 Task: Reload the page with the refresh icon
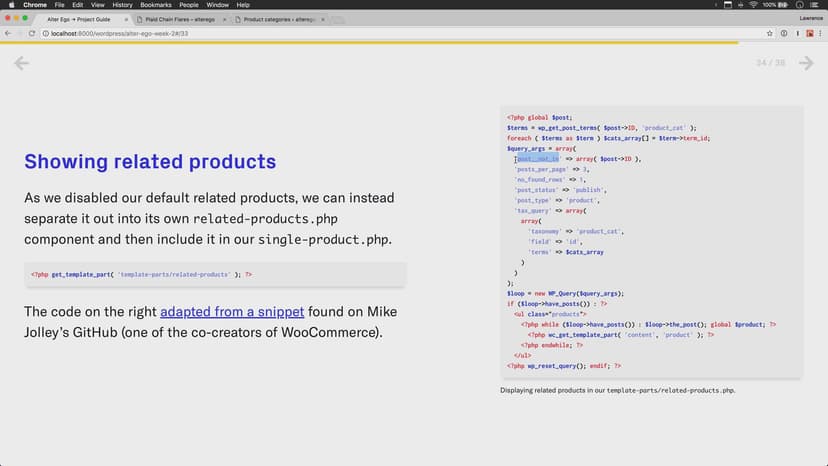pyautogui.click(x=32, y=33)
